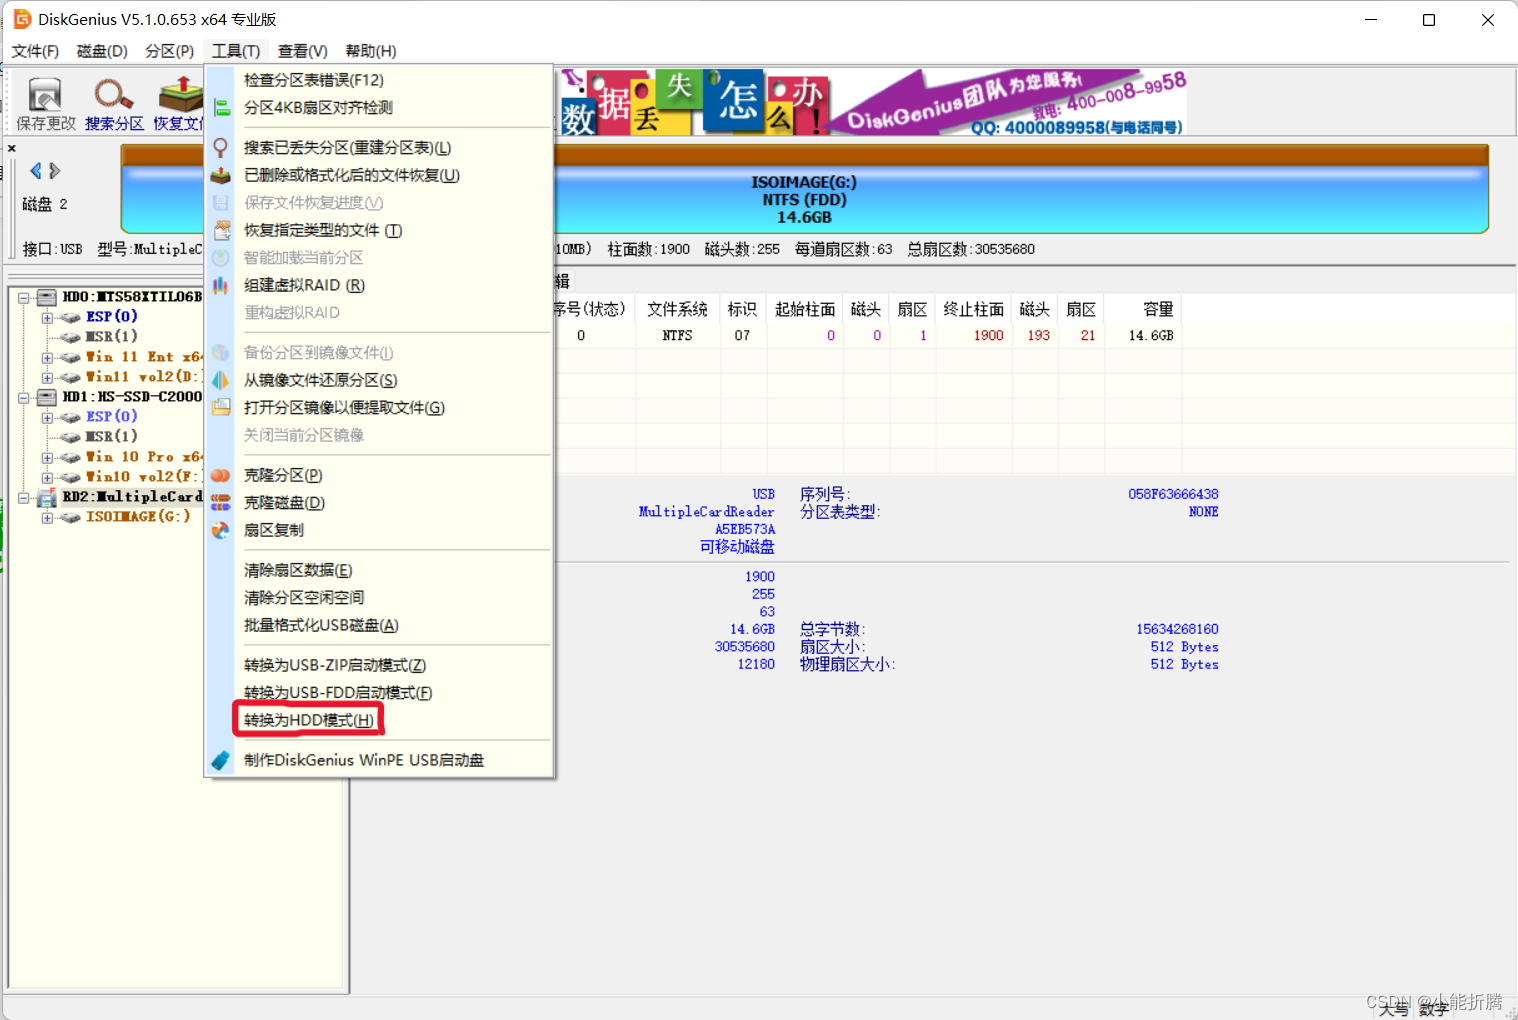1518x1020 pixels.
Task: Click the RD2 card reader icon in tree
Action: pyautogui.click(x=47, y=497)
